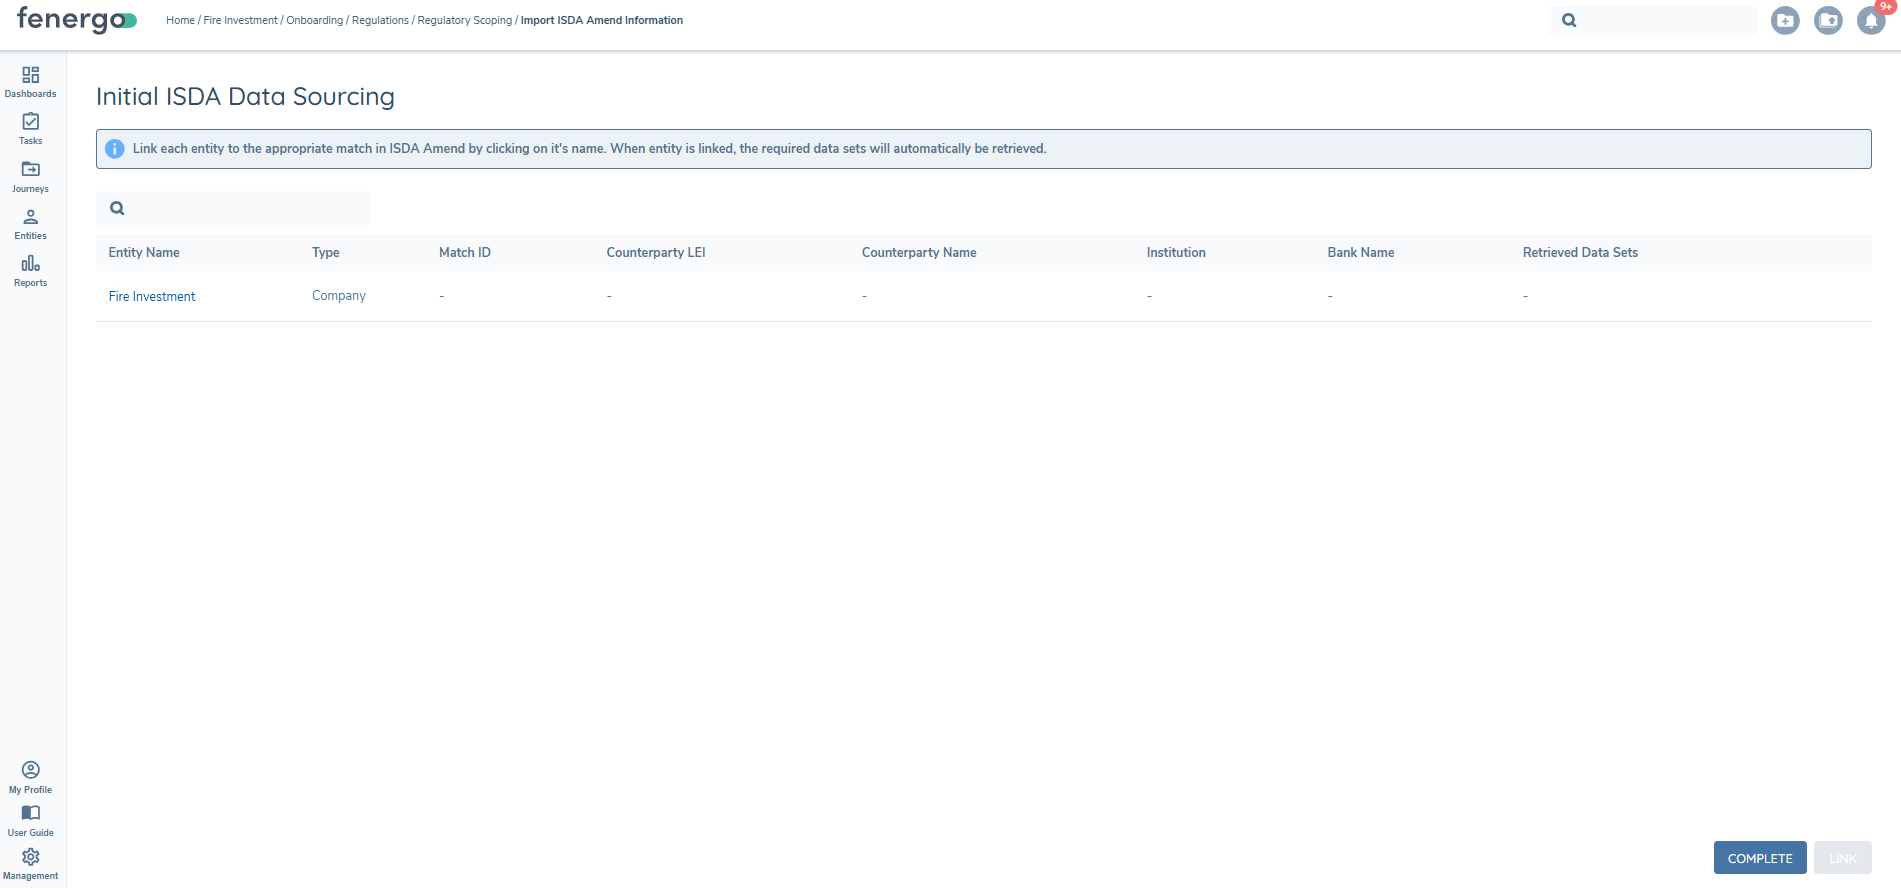Screen dimensions: 1901x888
Task: Go to Regulatory Scoping breadcrumb
Action: 464,20
